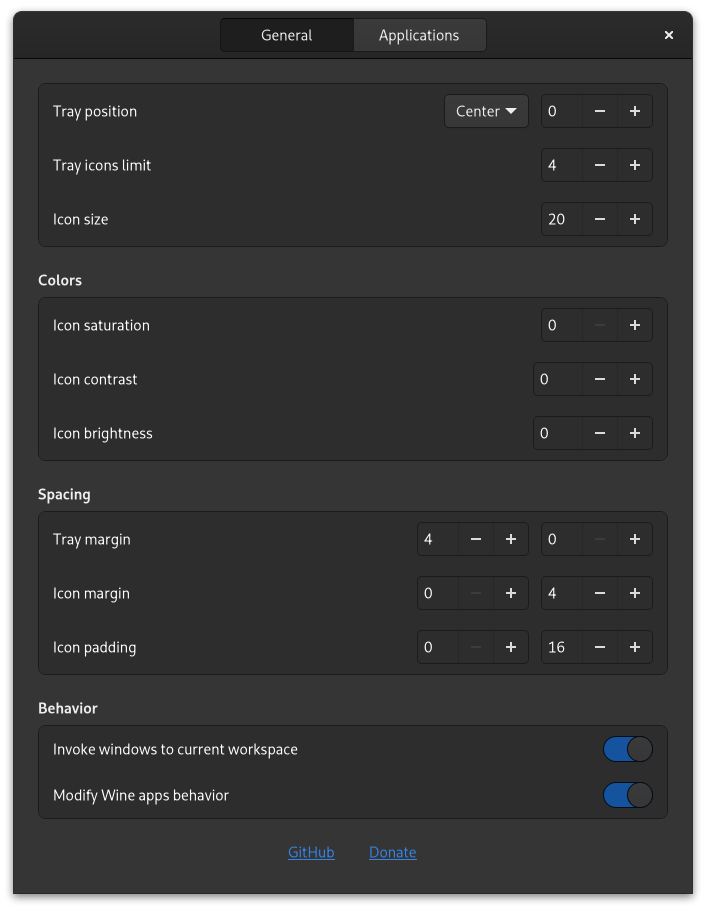Decrease the second Icon padding value
The width and height of the screenshot is (706, 910).
(599, 647)
